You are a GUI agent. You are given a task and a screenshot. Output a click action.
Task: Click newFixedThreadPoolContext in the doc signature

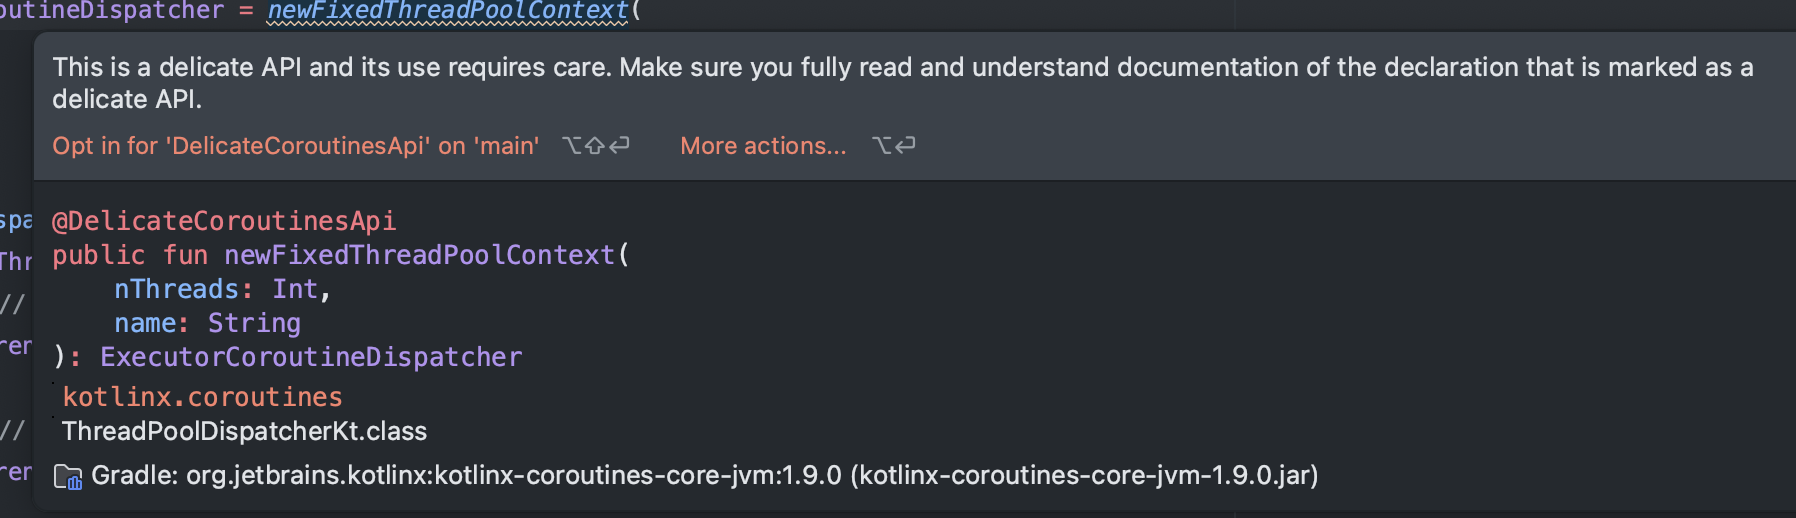(419, 255)
